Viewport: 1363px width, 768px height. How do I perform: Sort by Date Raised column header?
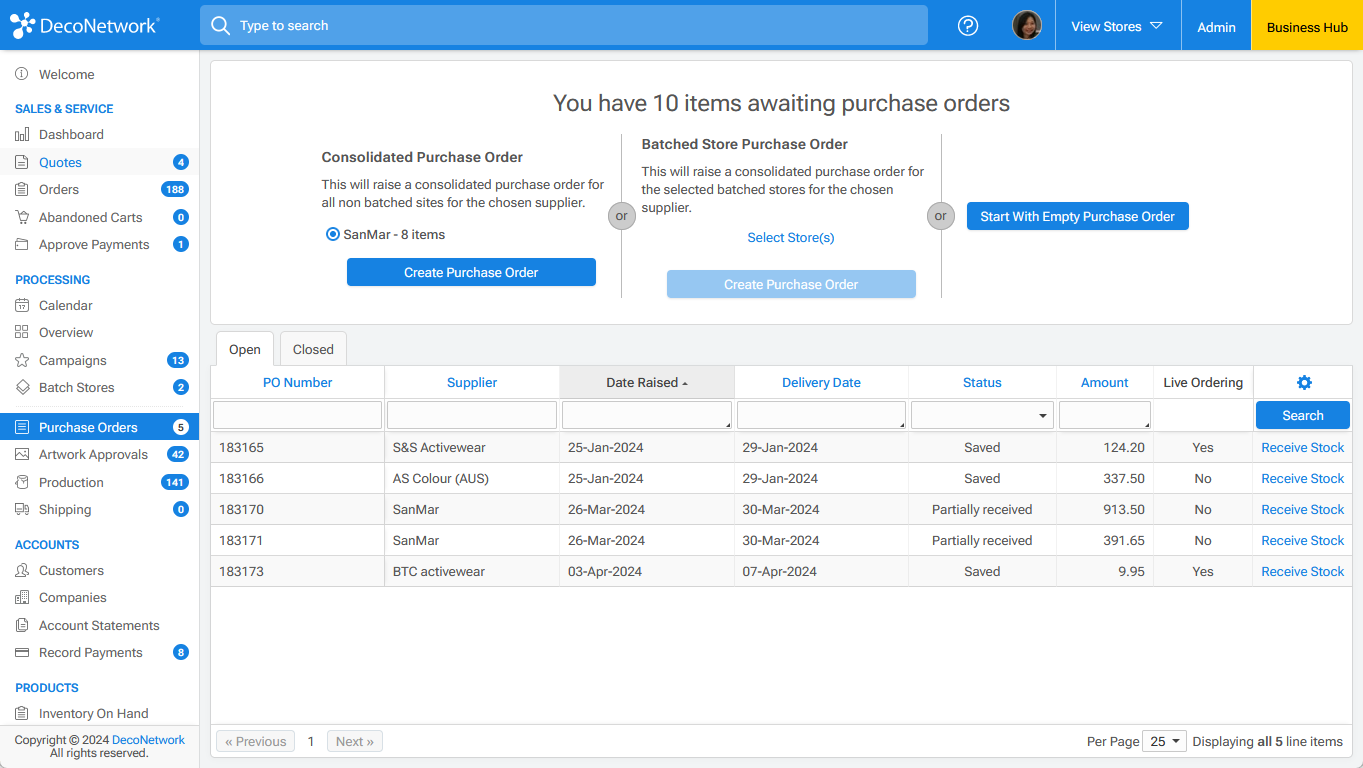[x=647, y=382]
